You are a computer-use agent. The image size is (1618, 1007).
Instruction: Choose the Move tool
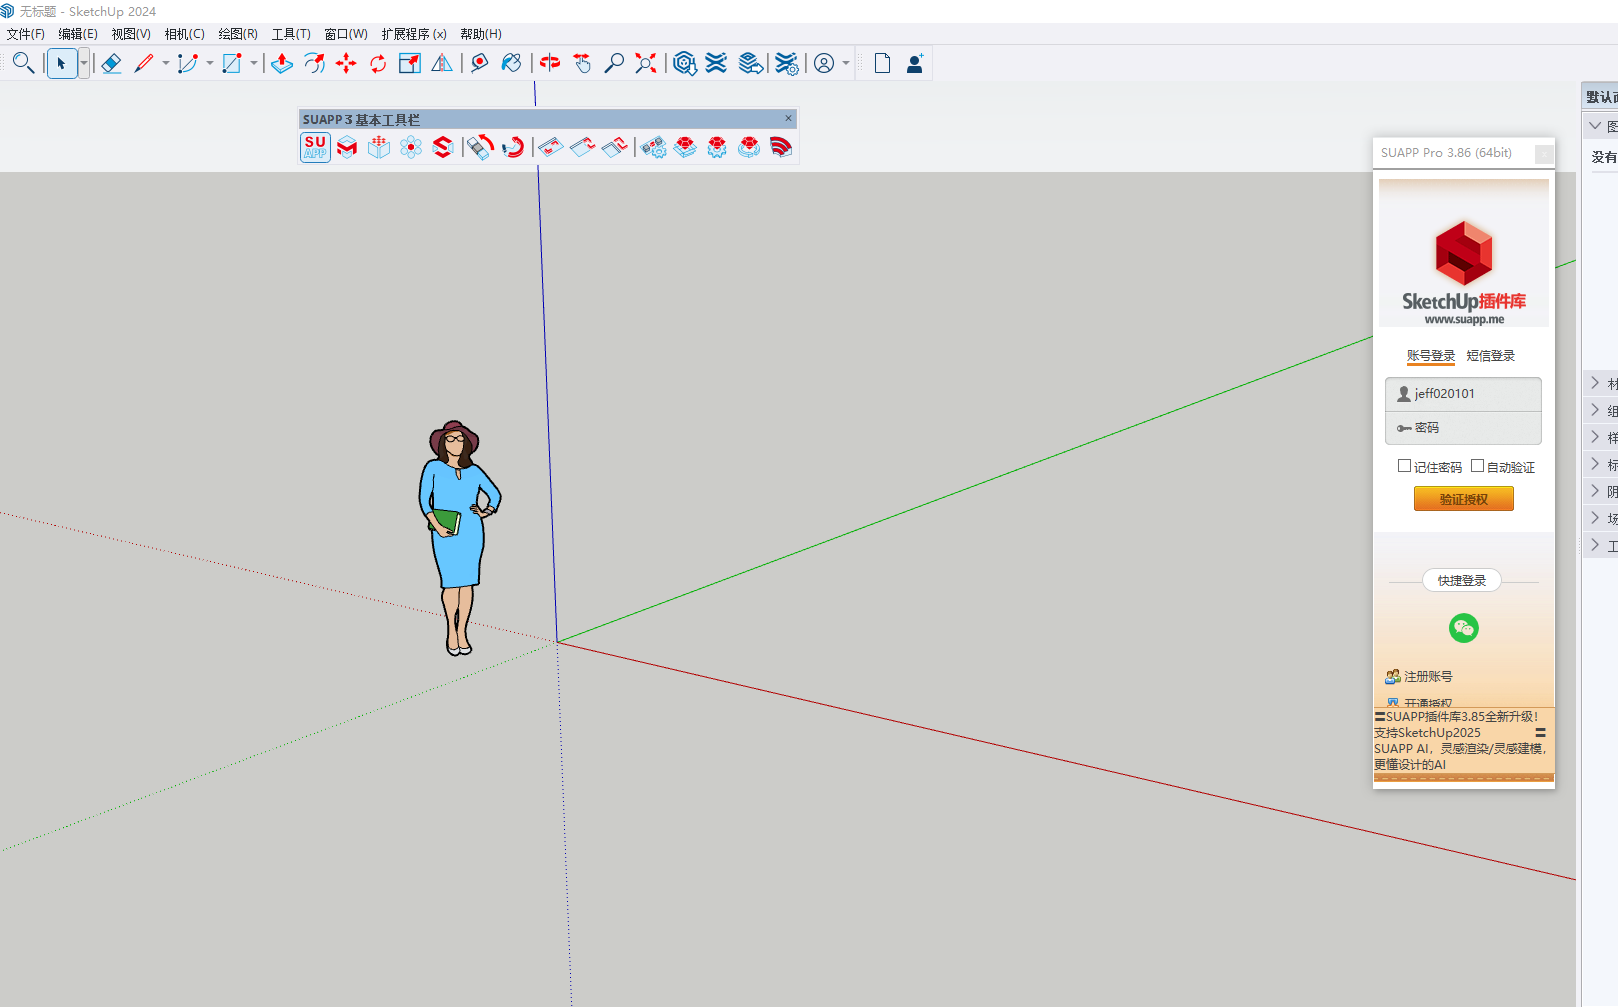(346, 64)
